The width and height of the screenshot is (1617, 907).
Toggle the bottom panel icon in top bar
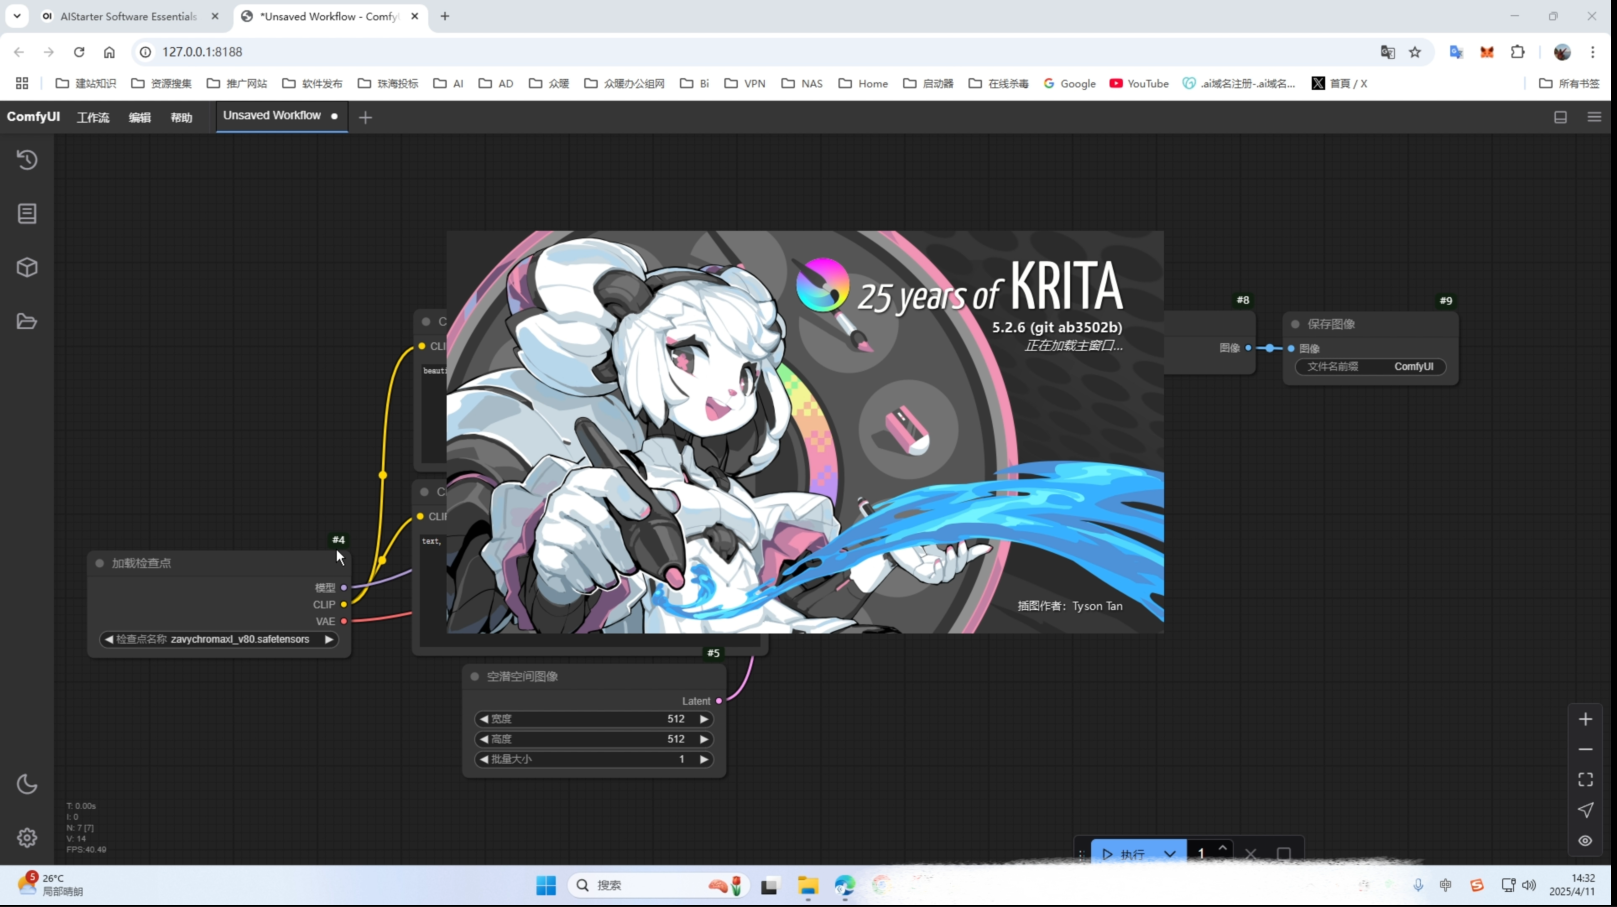coord(1560,117)
